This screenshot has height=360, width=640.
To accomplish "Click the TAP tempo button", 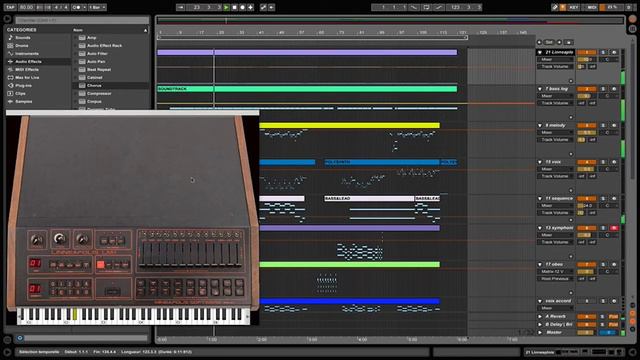I will (x=10, y=7).
